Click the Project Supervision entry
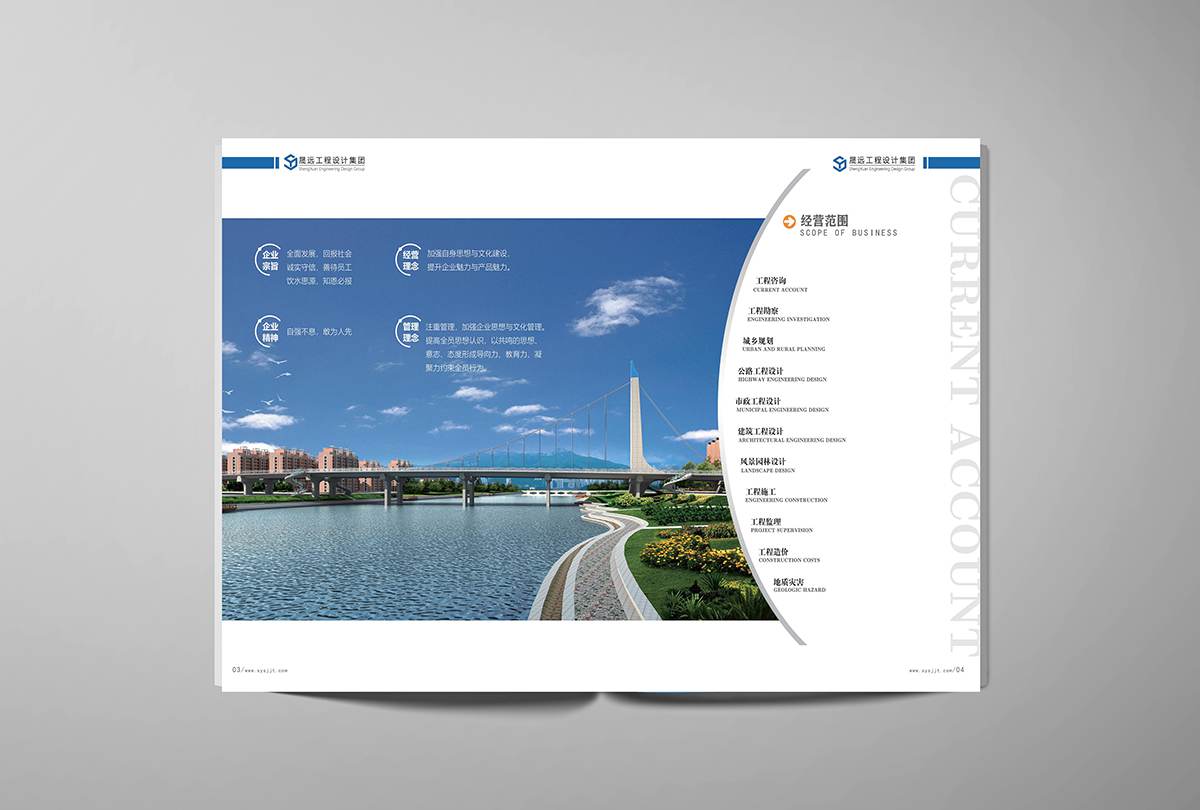 [x=781, y=524]
